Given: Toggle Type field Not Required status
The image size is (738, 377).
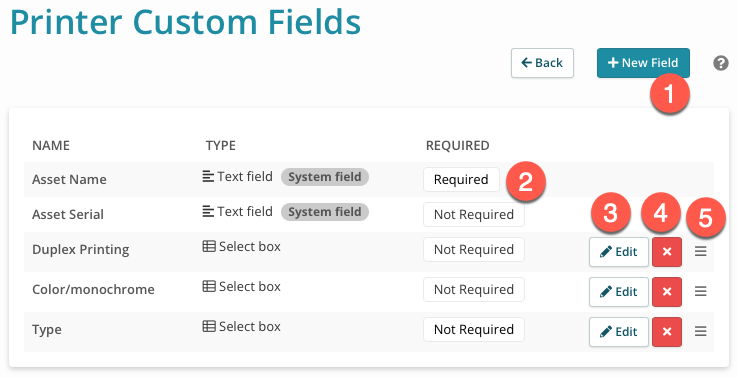Looking at the screenshot, I should (x=473, y=329).
